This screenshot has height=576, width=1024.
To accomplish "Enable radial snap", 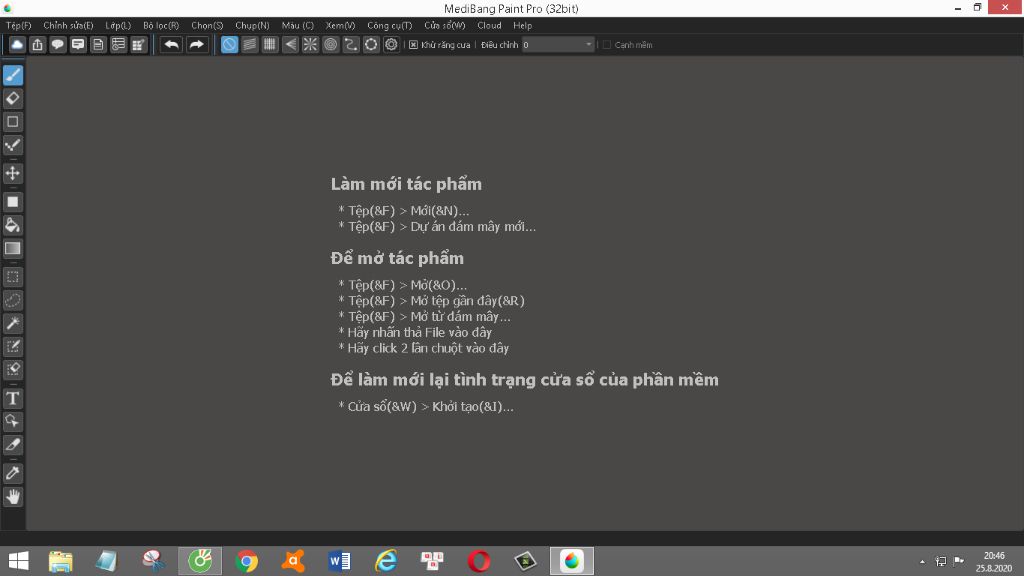I will (310, 44).
